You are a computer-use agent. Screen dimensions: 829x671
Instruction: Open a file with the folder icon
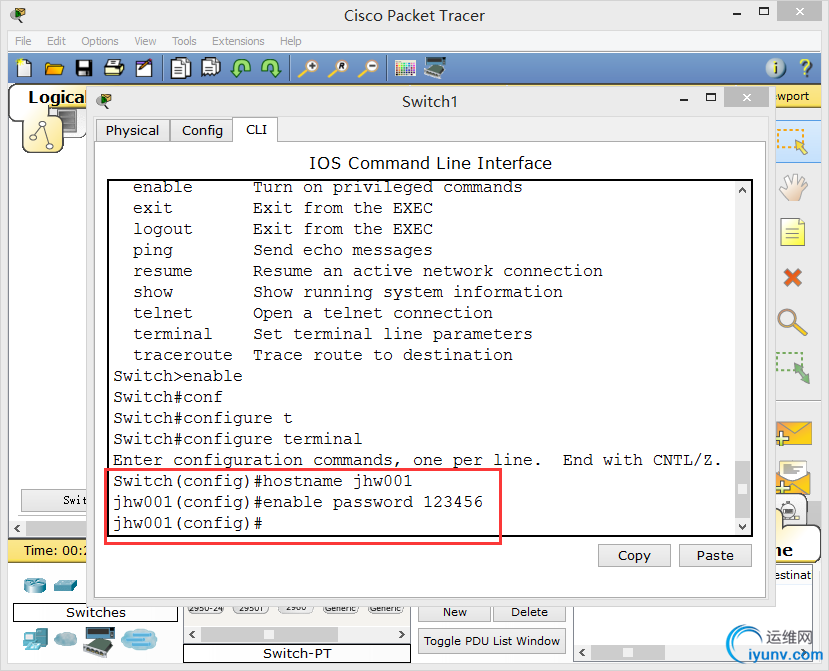click(x=54, y=69)
